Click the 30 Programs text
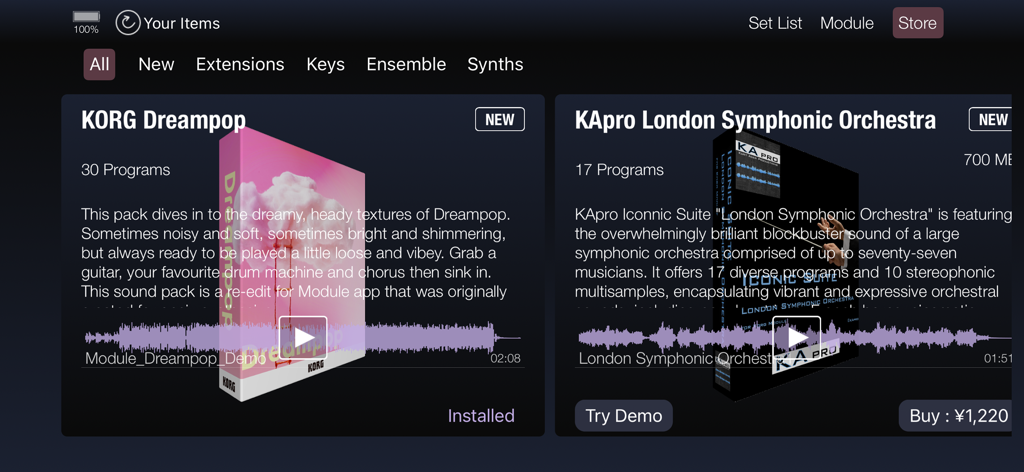 [125, 170]
